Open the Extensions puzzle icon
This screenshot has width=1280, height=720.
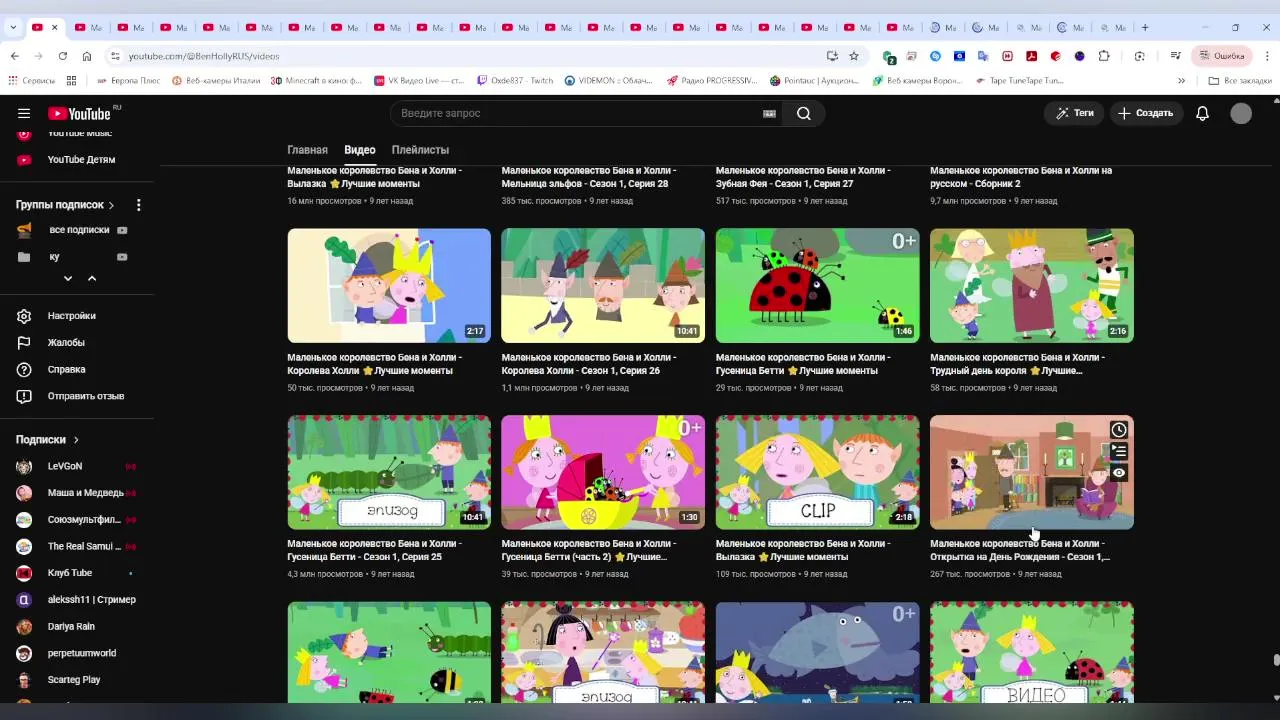point(1104,56)
